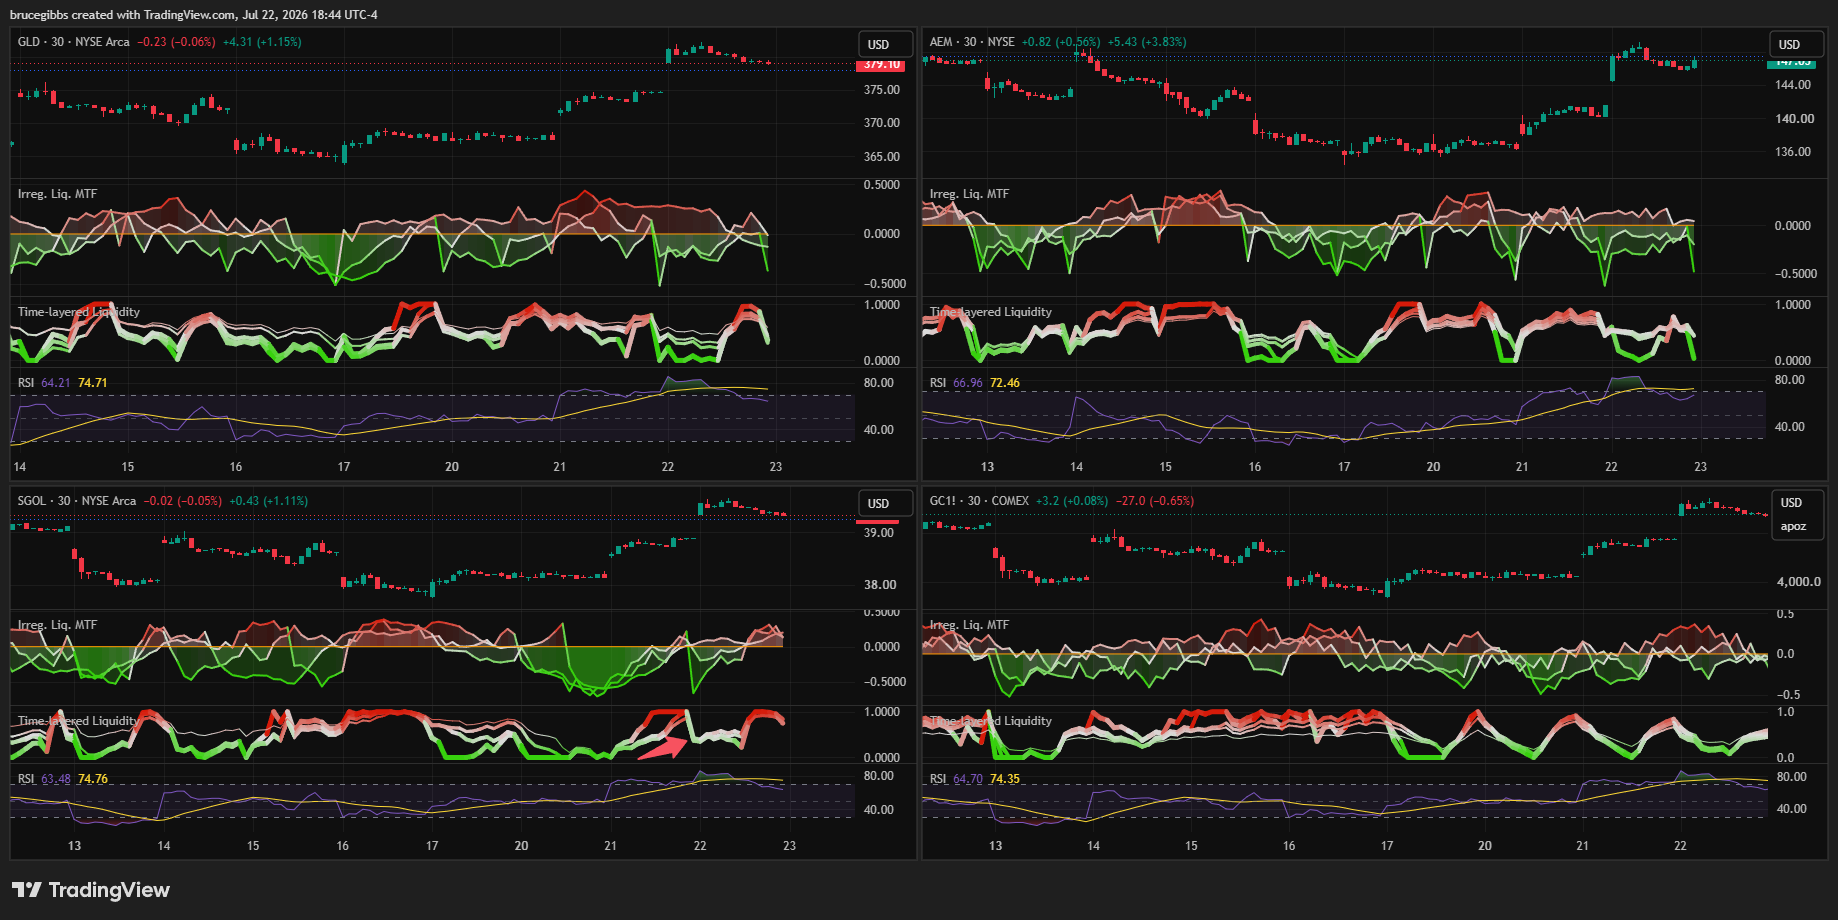Click the RSI indicator label in SGOL chart
The height and width of the screenshot is (920, 1838).
click(x=26, y=779)
